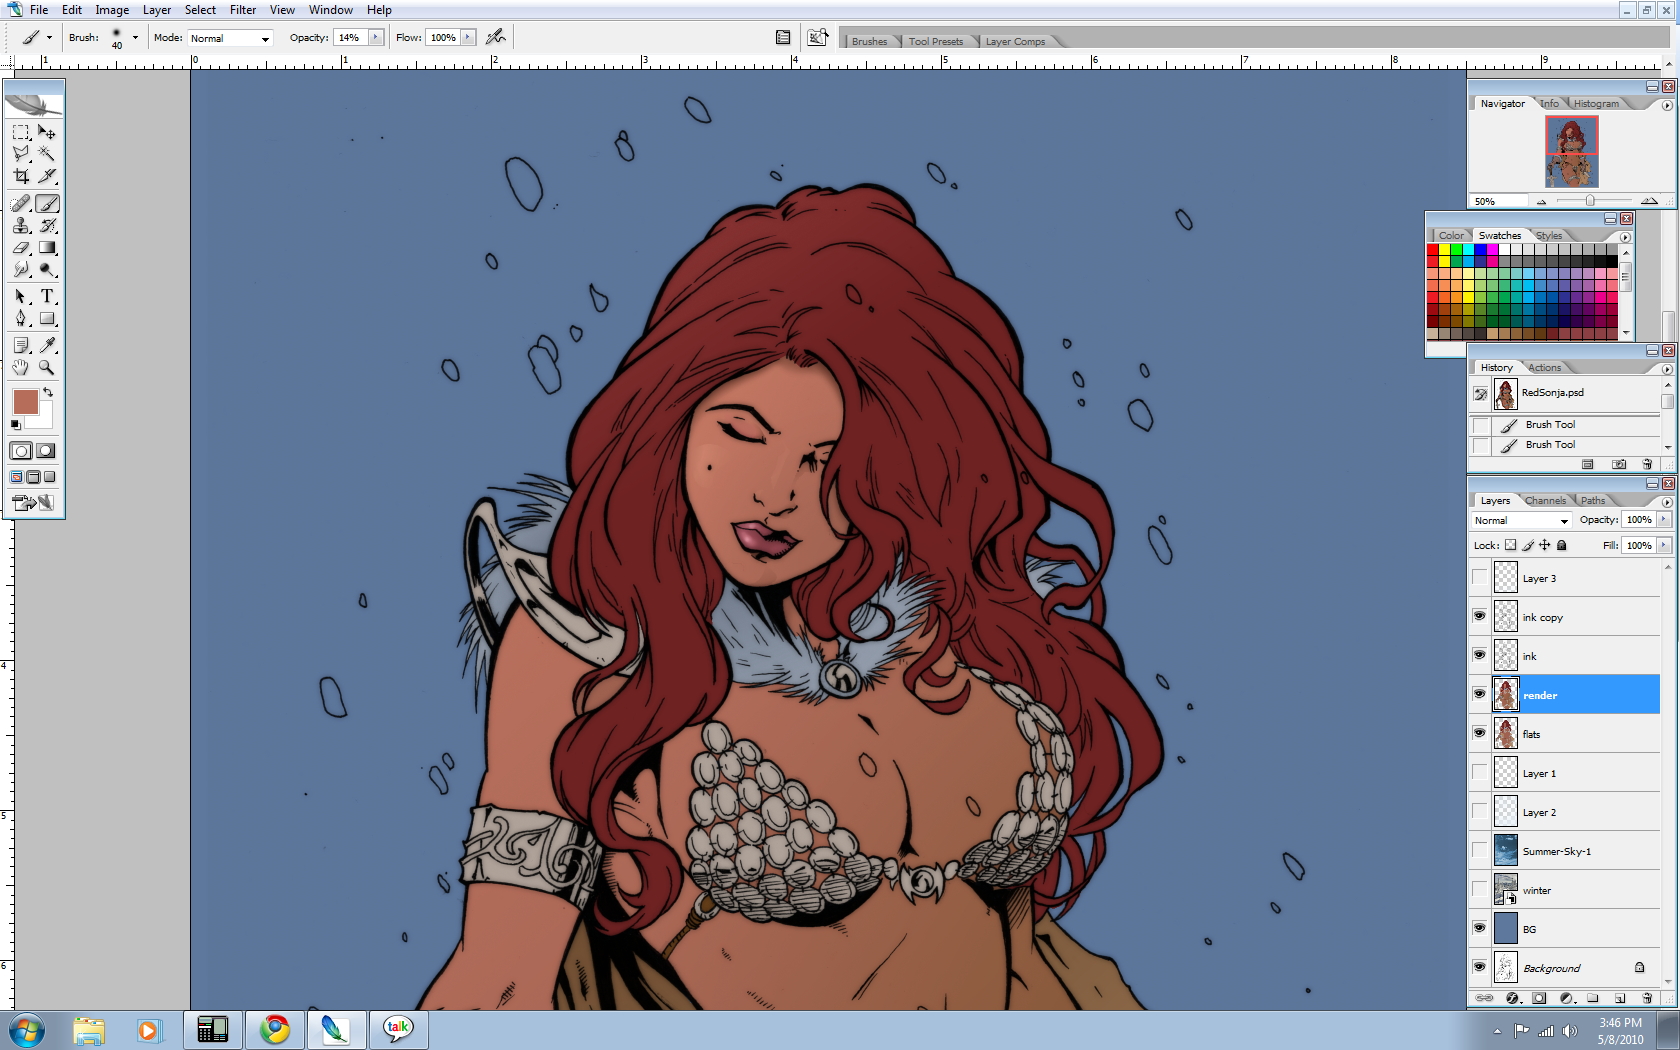Screen dimensions: 1680x1050
Task: Create a new layer in Layers panel
Action: tap(1619, 998)
